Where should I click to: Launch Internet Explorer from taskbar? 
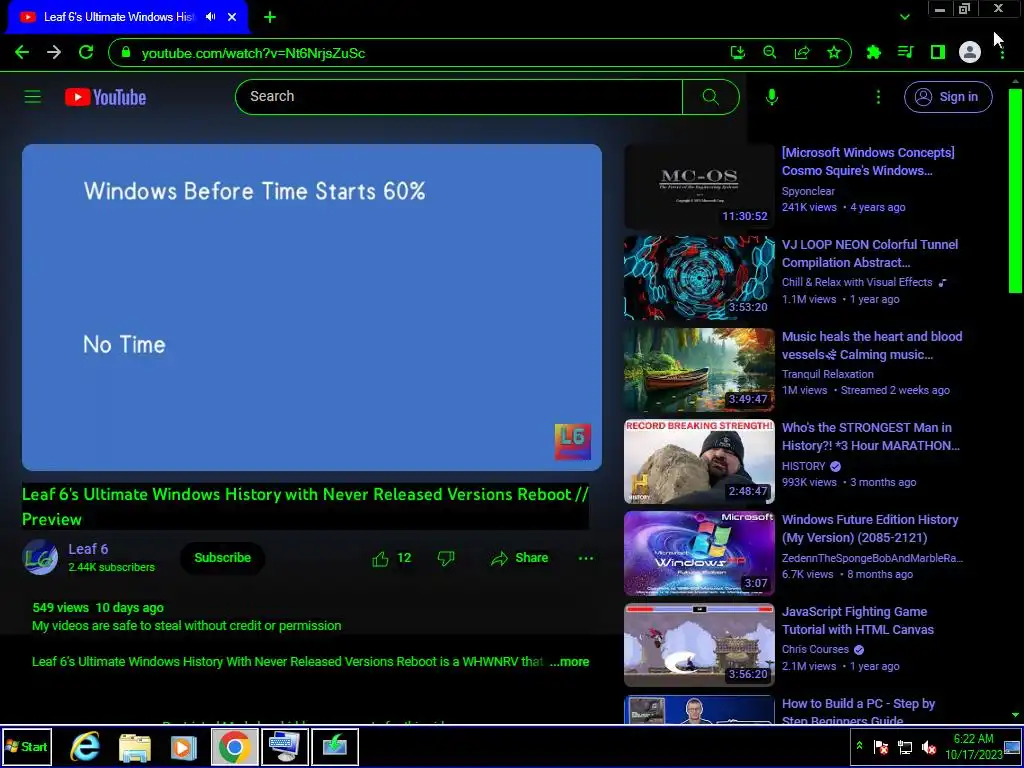[x=86, y=746]
